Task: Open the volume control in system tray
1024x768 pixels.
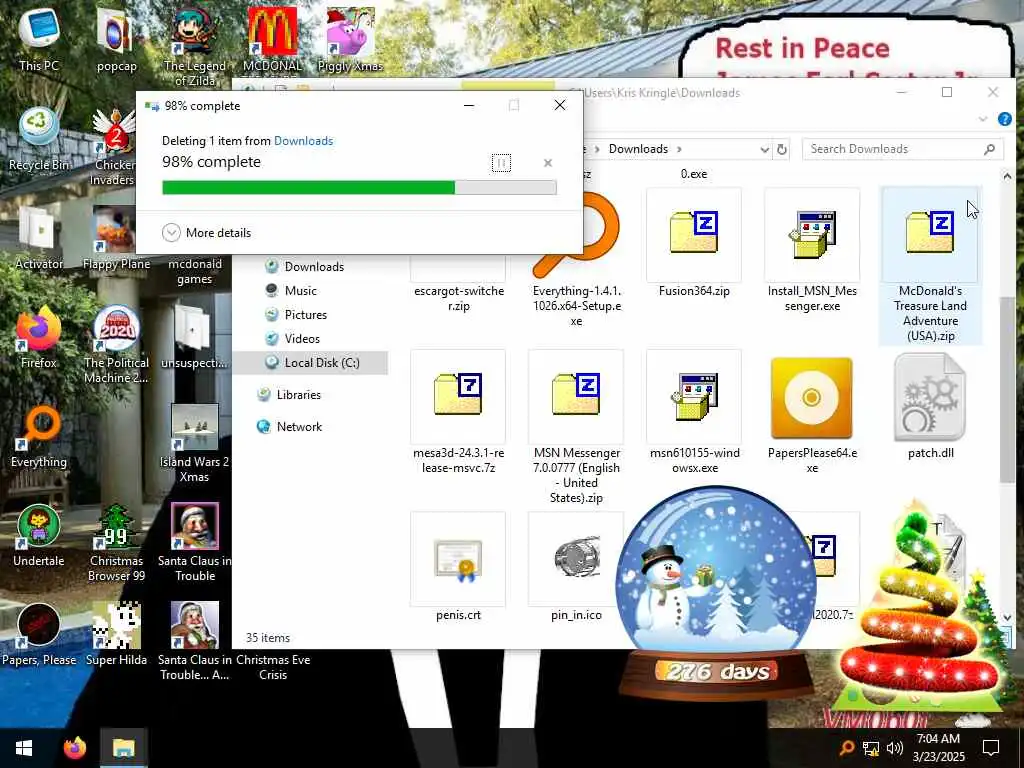Action: click(895, 748)
